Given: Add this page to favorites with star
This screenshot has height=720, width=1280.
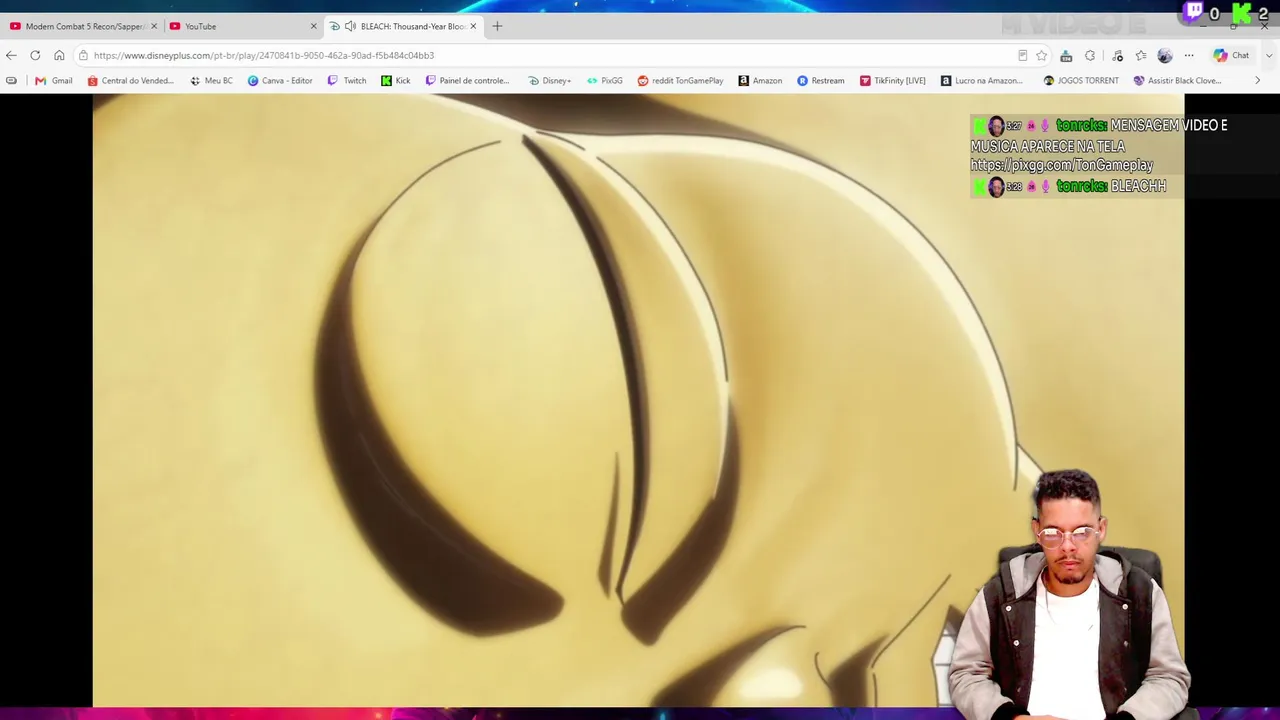Looking at the screenshot, I should point(1041,55).
